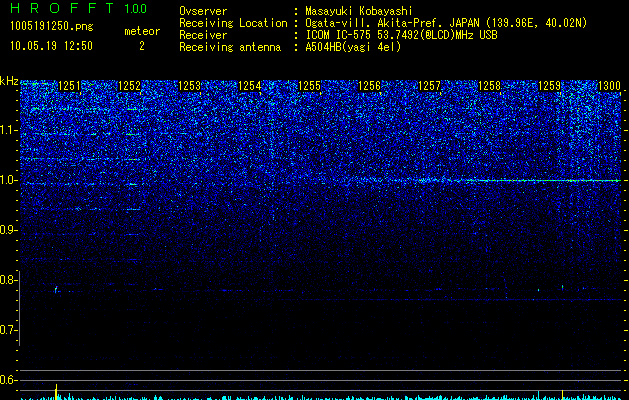Click the 1257 time marker
Image resolution: width=629 pixels, height=400 pixels.
pos(429,86)
